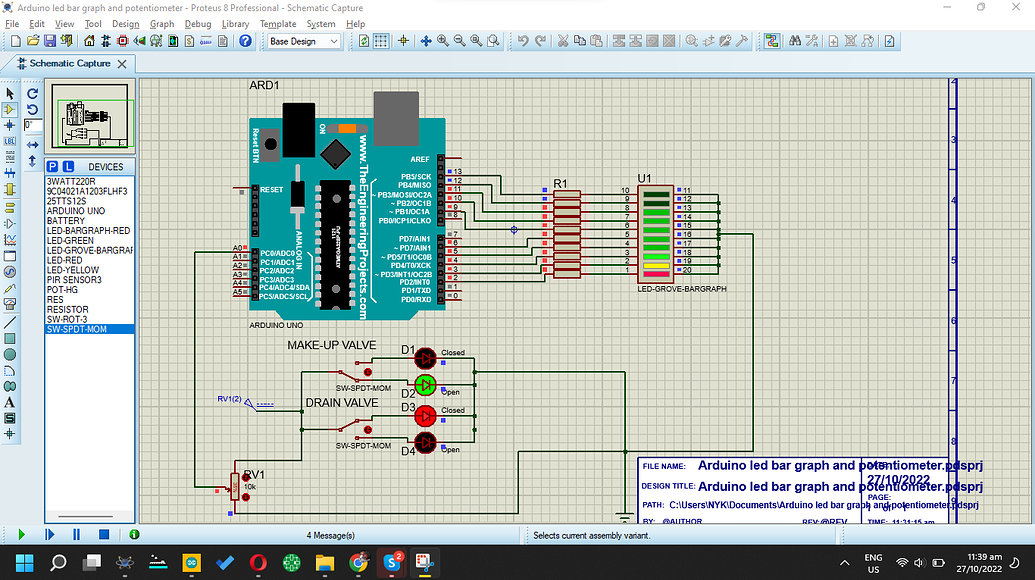Select the Junction dot mode tool

tap(10, 125)
